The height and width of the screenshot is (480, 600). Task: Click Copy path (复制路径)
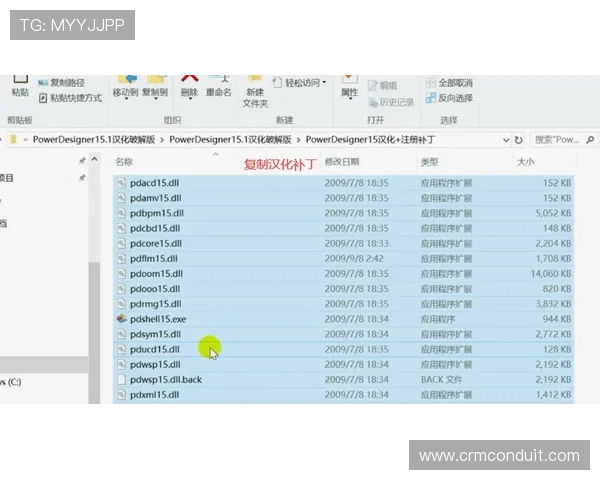(62, 83)
